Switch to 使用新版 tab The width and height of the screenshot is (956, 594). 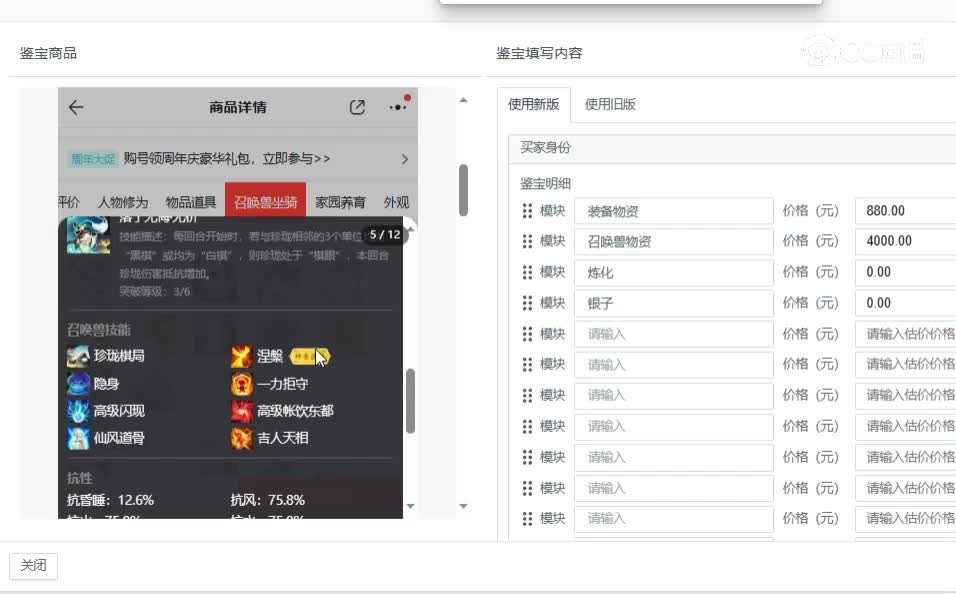tap(533, 104)
